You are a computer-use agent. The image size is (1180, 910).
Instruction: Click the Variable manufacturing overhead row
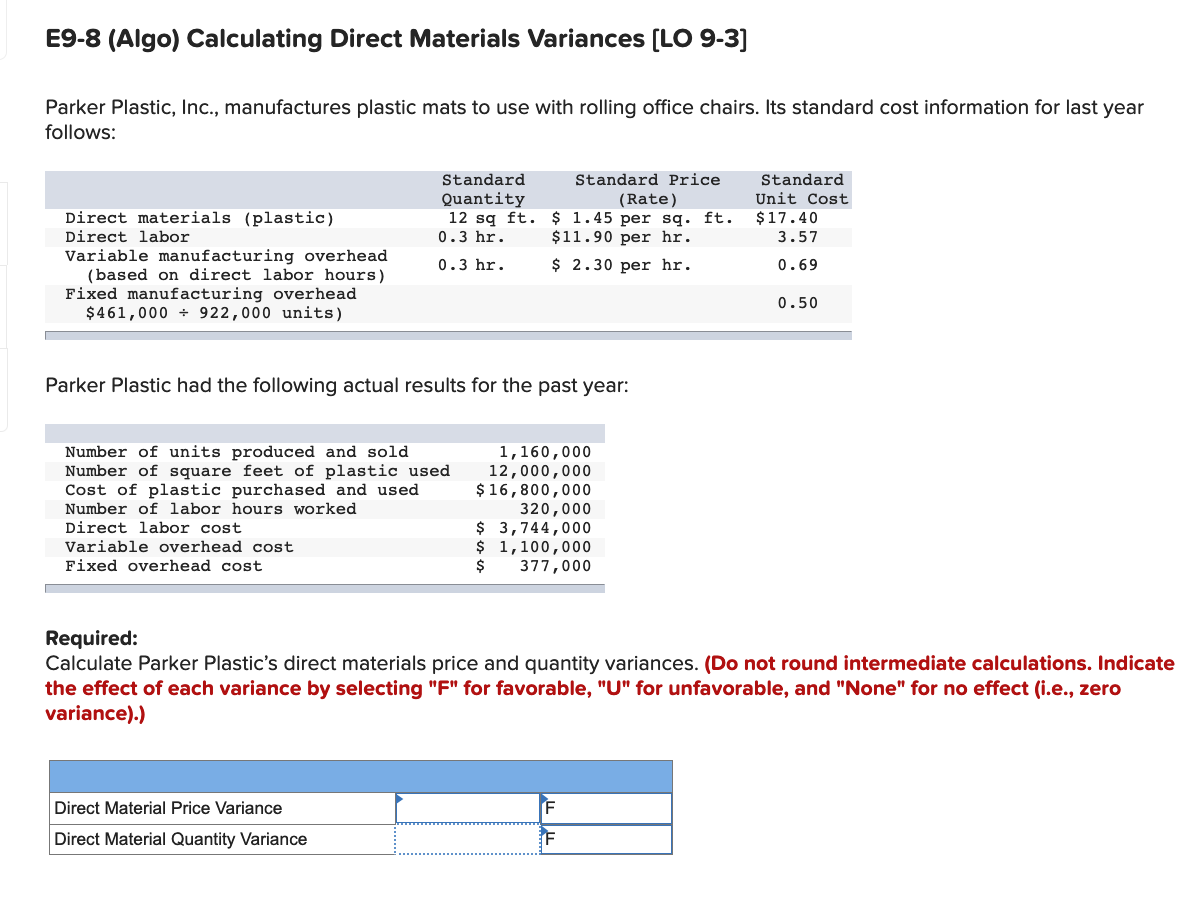300,265
